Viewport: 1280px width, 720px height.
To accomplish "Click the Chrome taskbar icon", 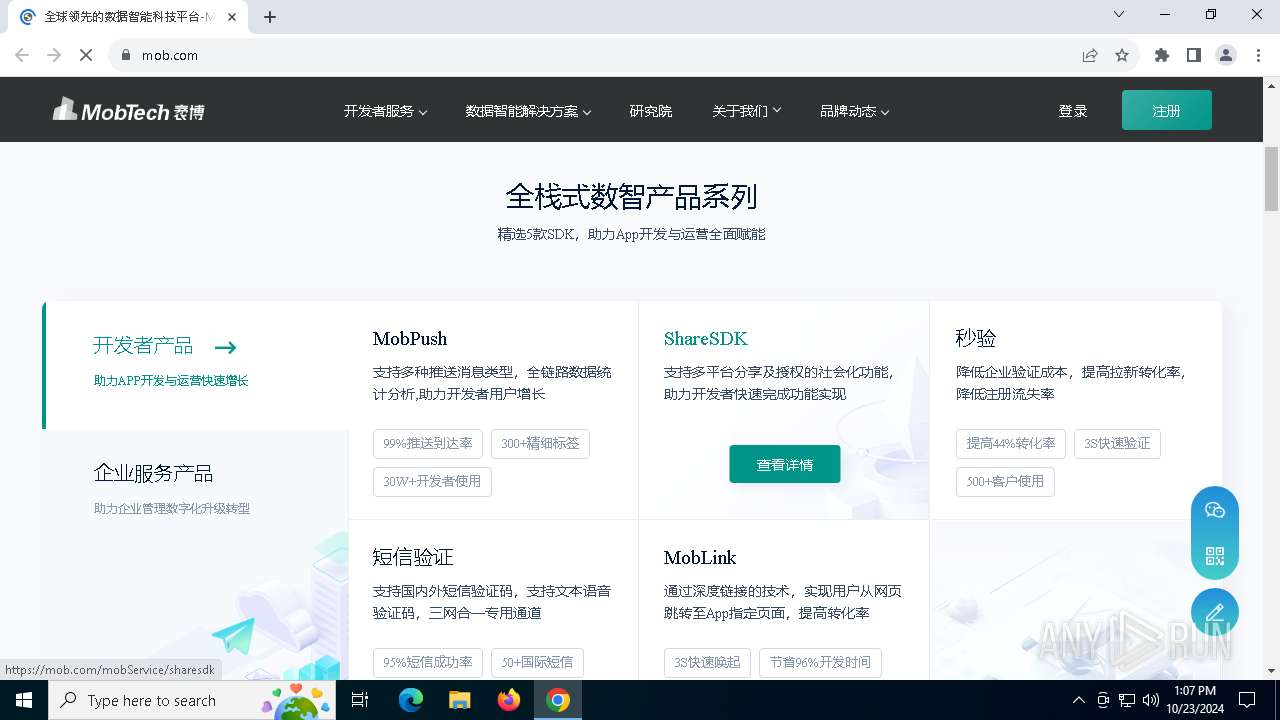I will 558,700.
